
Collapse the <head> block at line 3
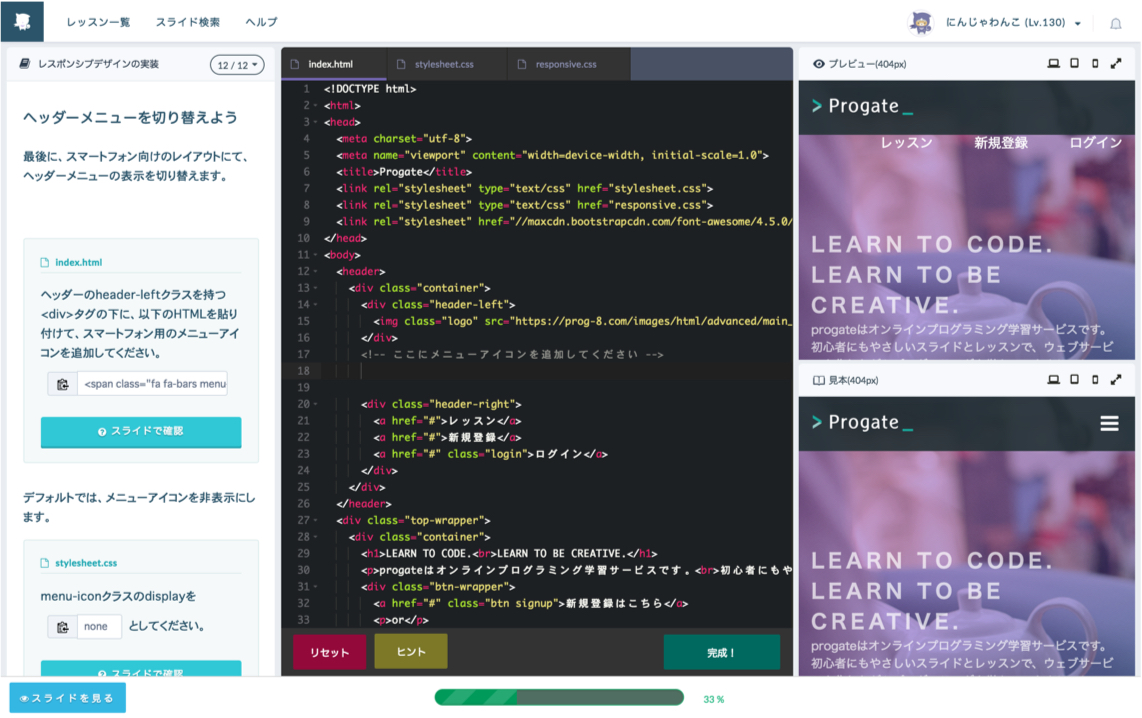316,122
